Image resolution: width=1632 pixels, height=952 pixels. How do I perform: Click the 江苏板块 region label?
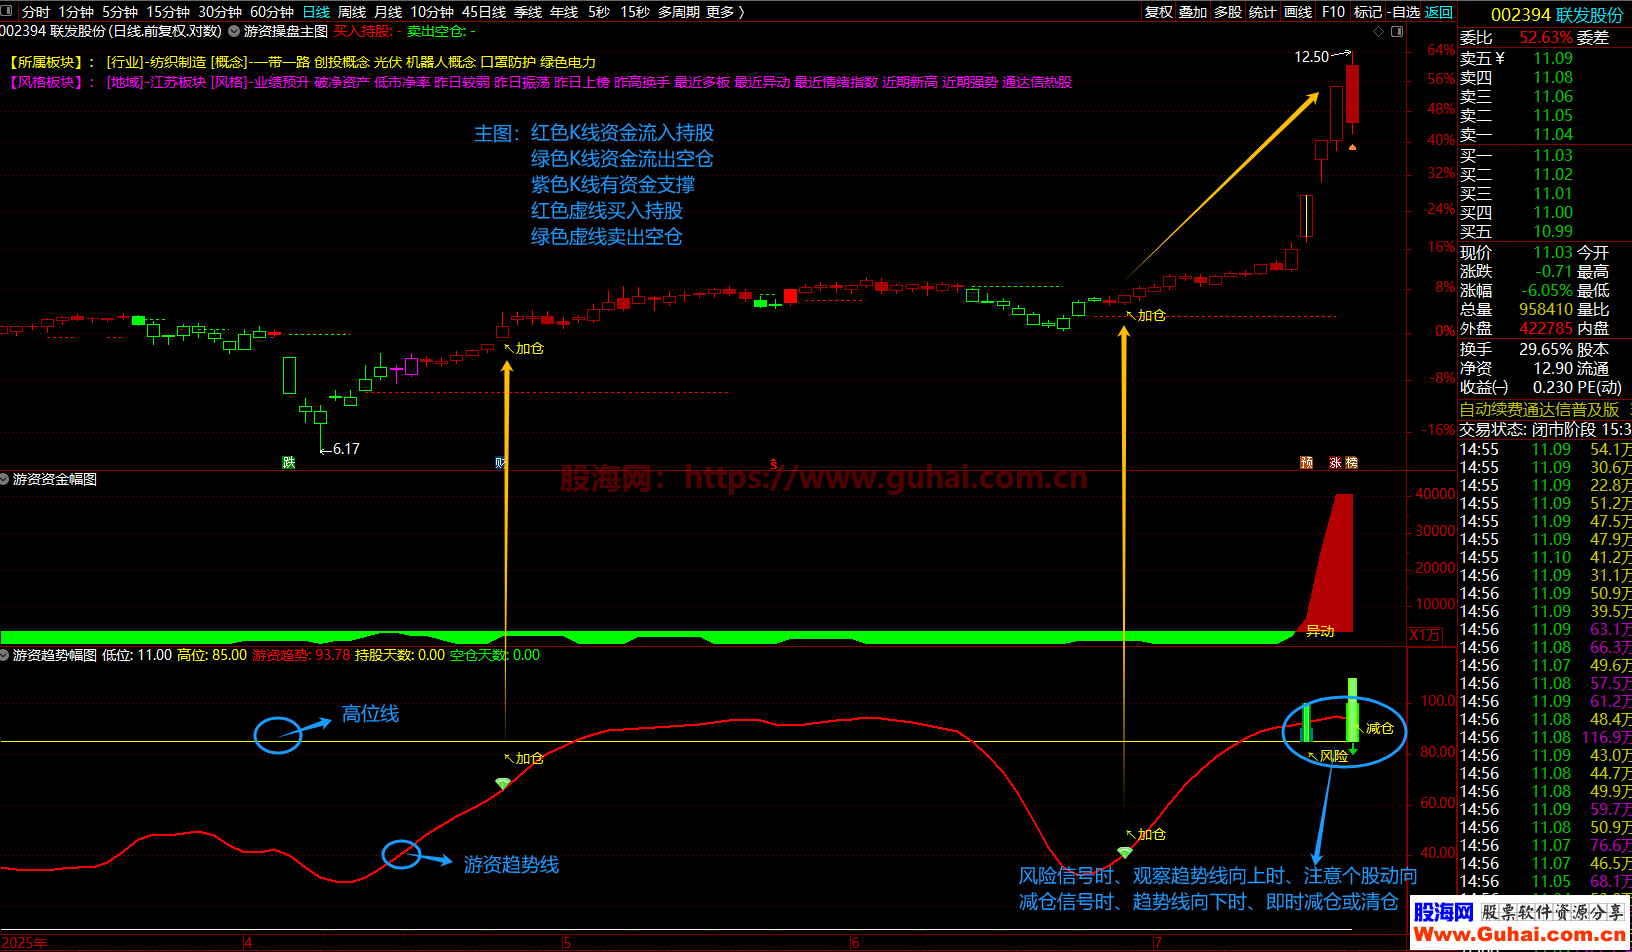(178, 82)
